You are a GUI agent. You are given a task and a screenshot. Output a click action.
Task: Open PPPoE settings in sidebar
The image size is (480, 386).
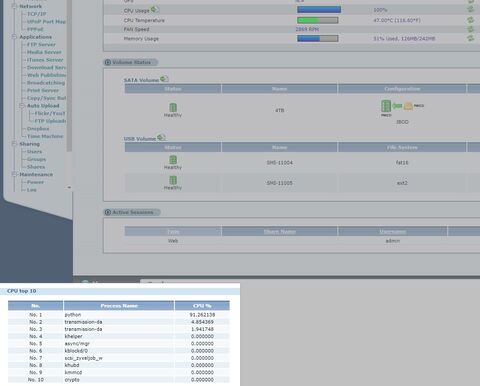coord(35,29)
